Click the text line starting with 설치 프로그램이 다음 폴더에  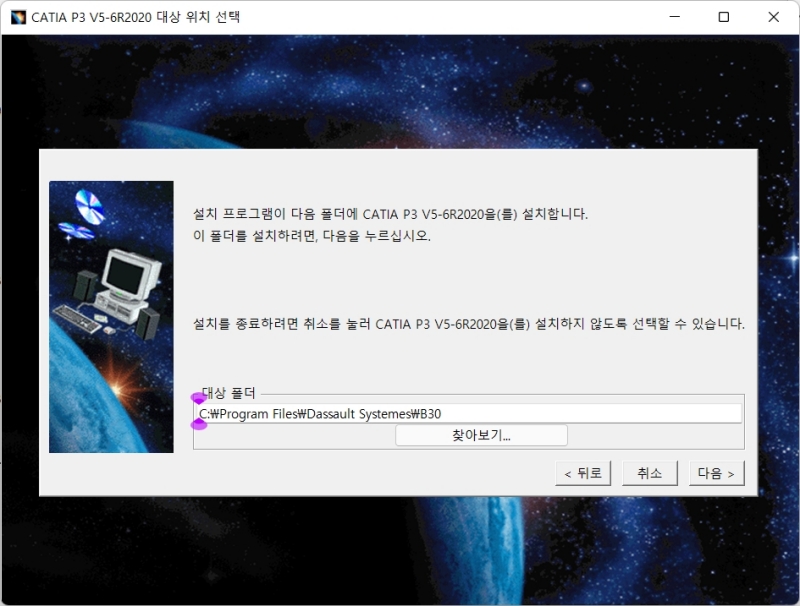pyautogui.click(x=390, y=214)
